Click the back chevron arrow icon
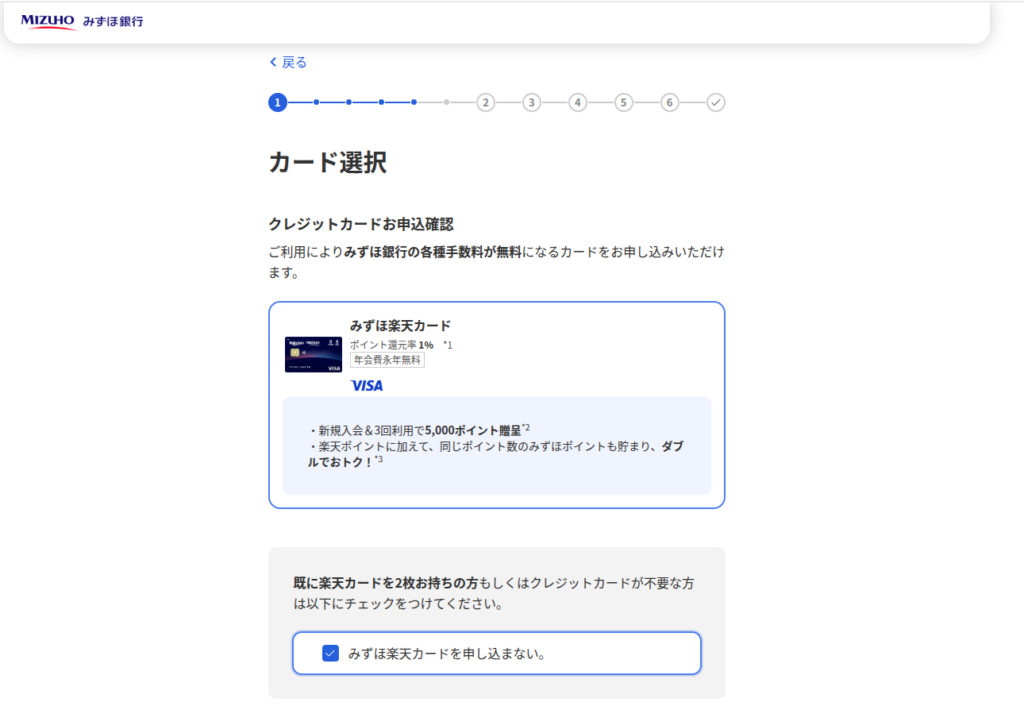Image resolution: width=1024 pixels, height=706 pixels. tap(273, 62)
